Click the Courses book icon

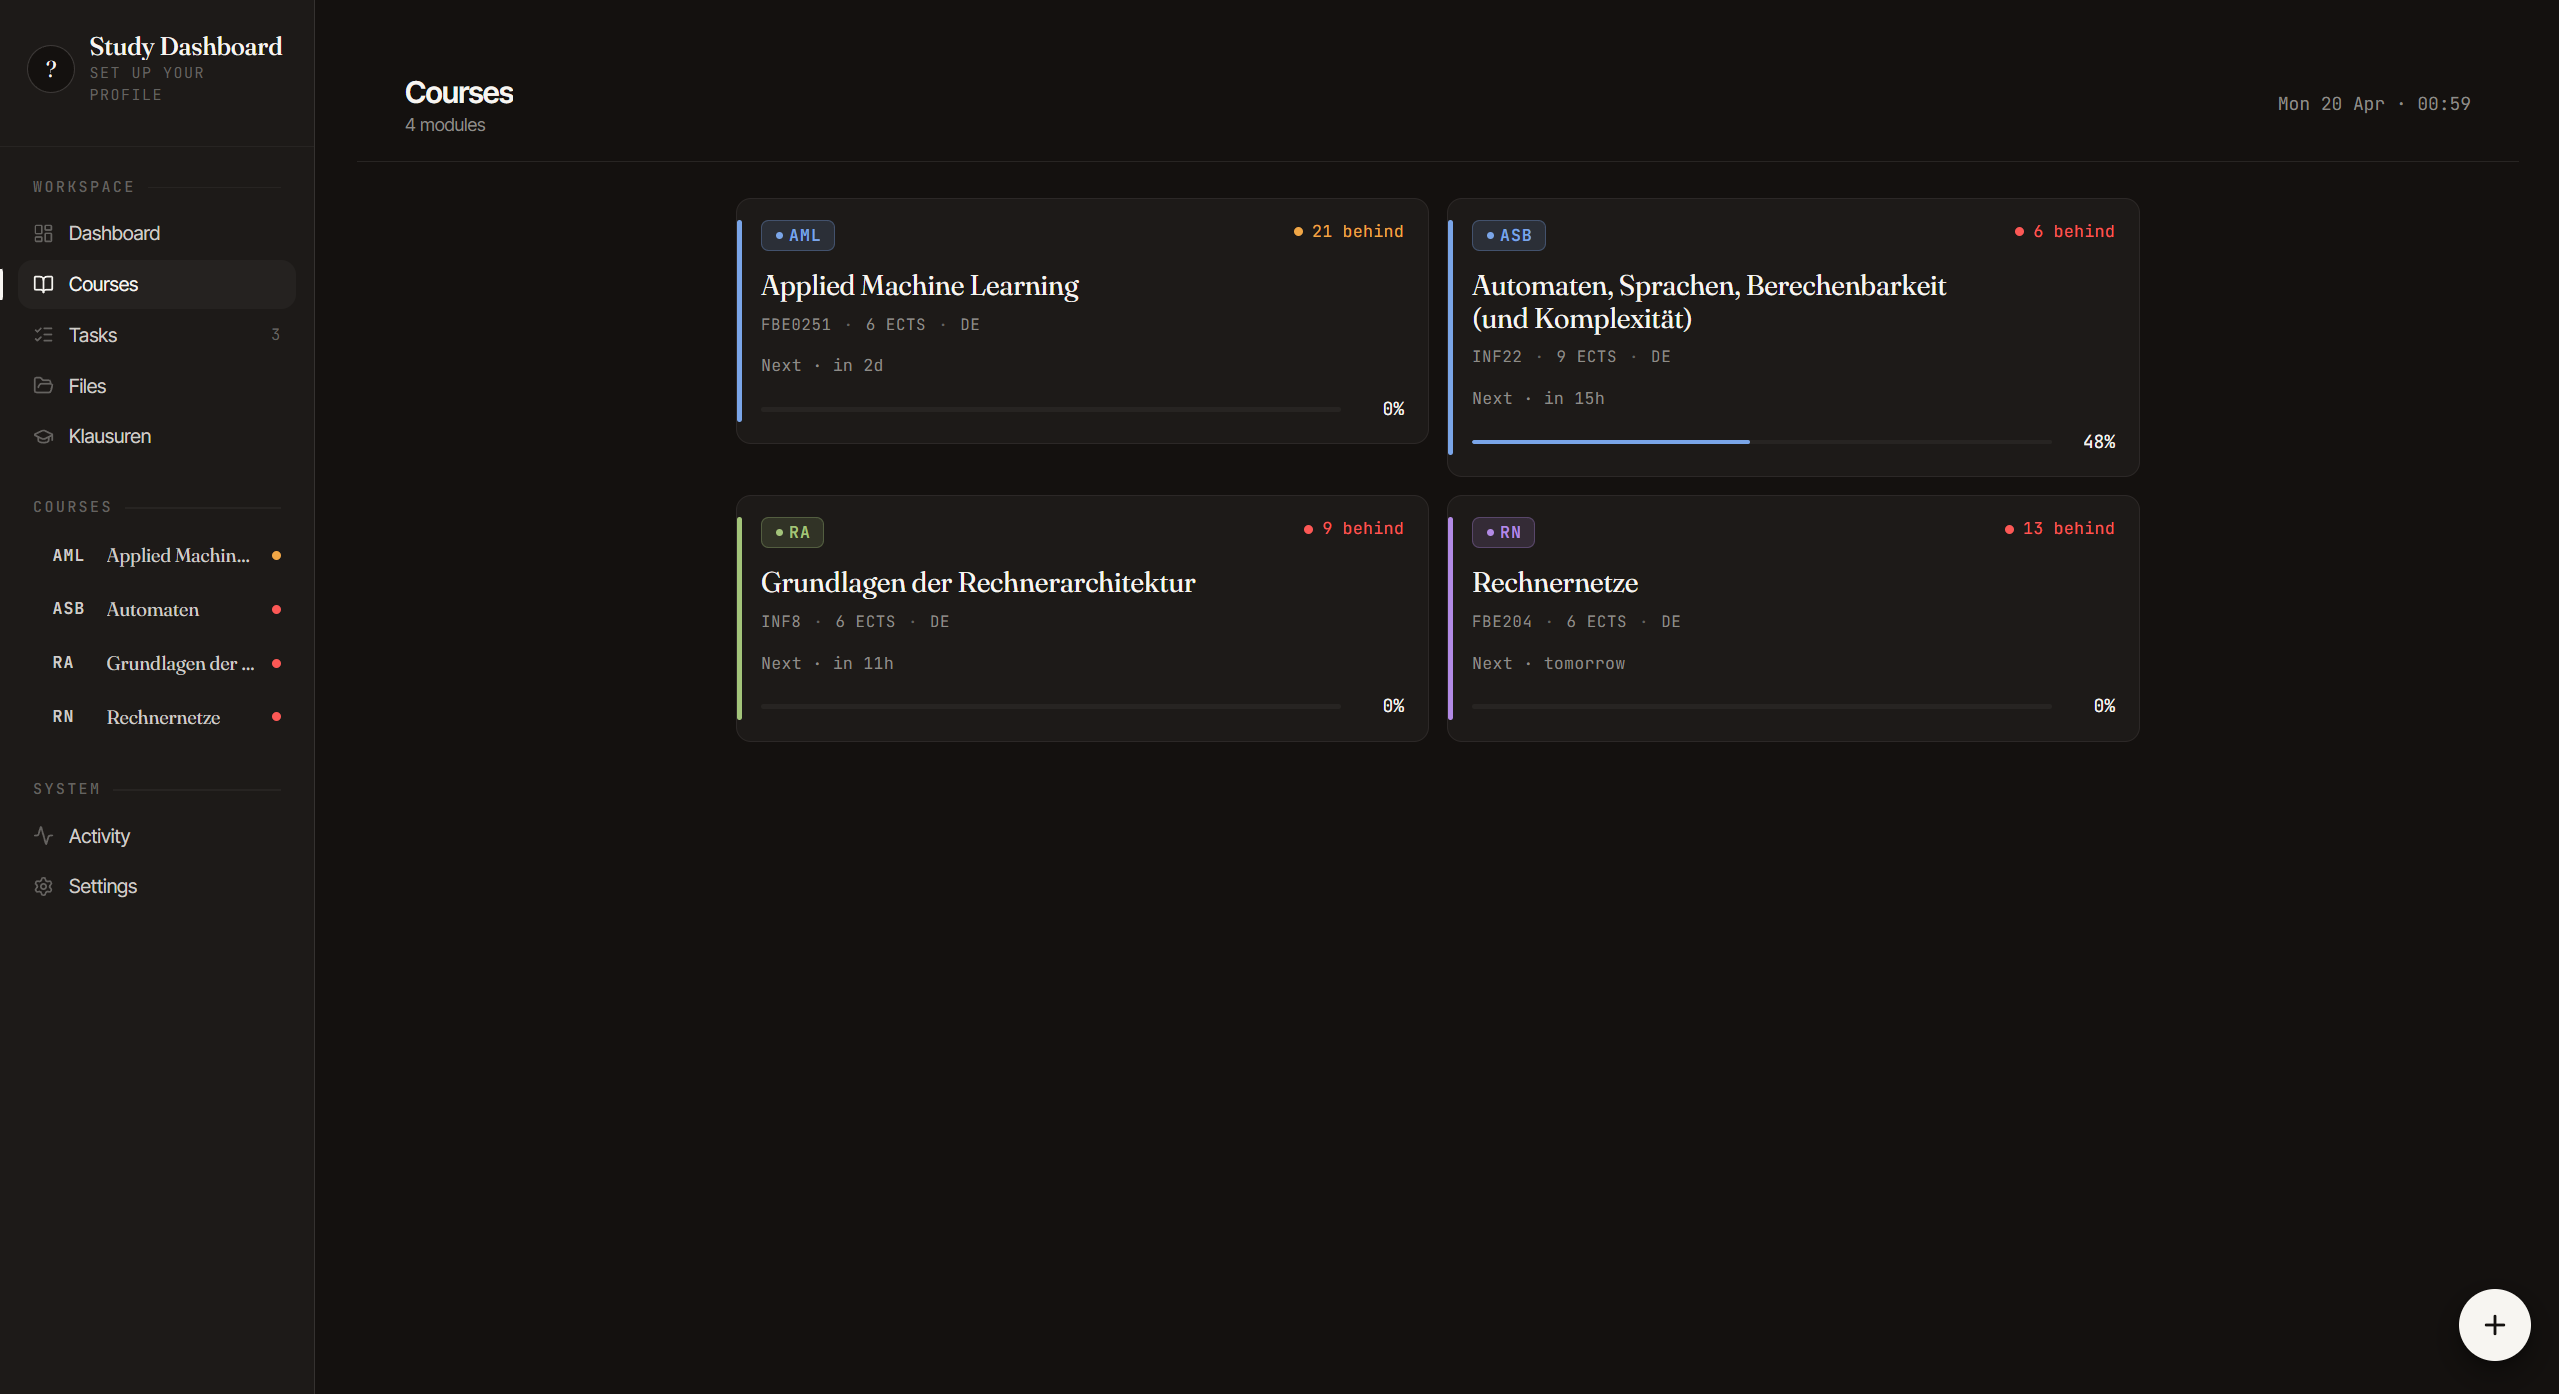coord(43,284)
